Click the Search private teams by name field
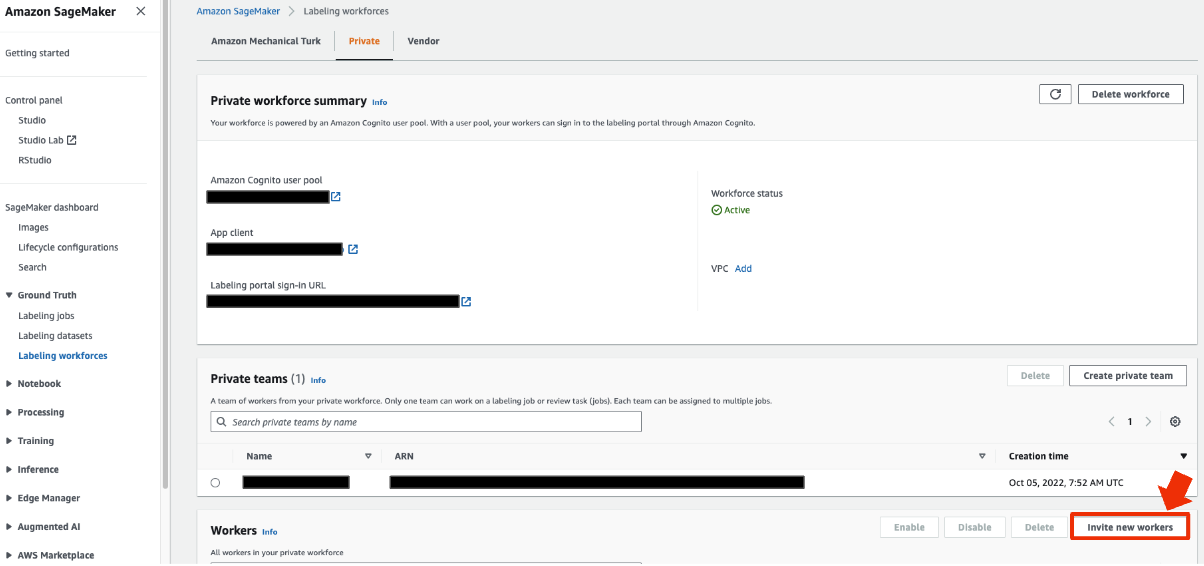 (x=426, y=422)
